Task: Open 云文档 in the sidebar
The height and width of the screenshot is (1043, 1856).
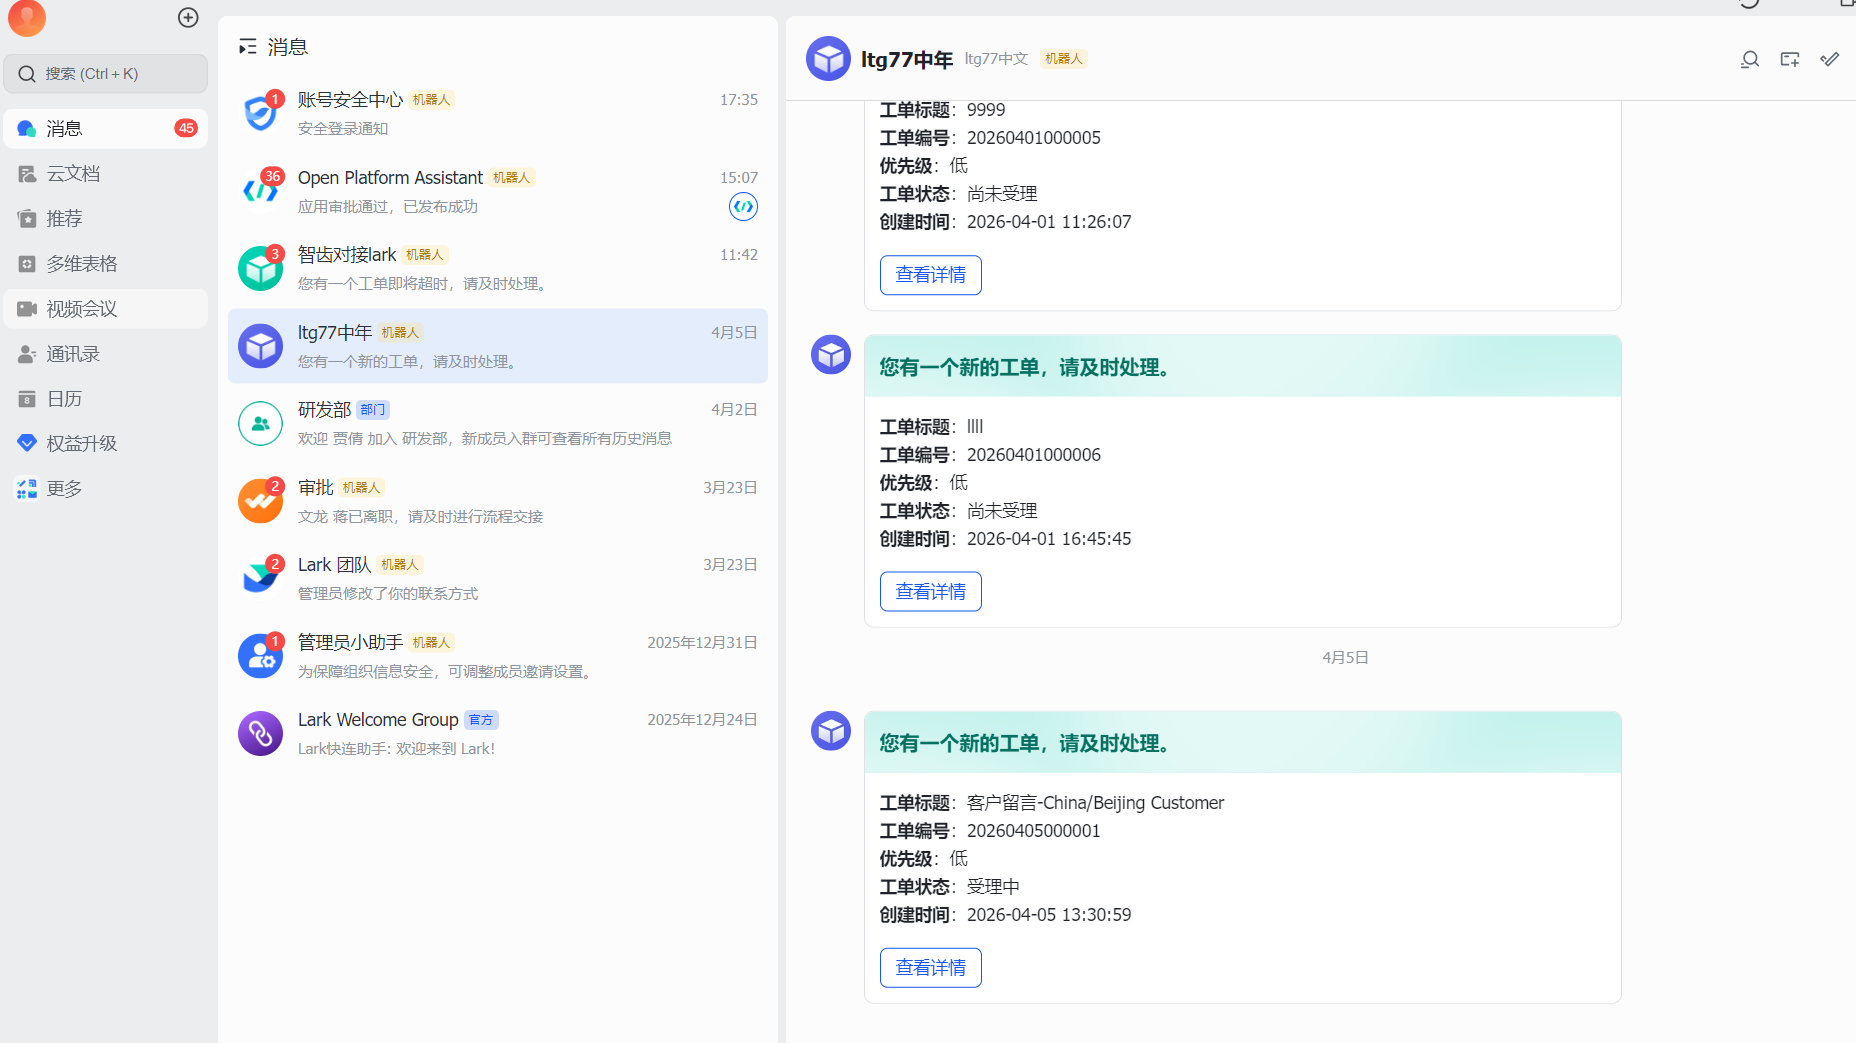Action: pos(73,174)
